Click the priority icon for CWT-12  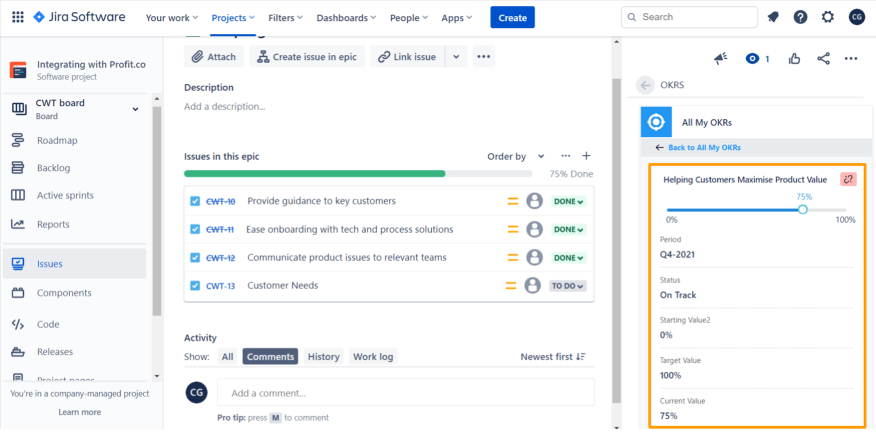[x=513, y=257]
